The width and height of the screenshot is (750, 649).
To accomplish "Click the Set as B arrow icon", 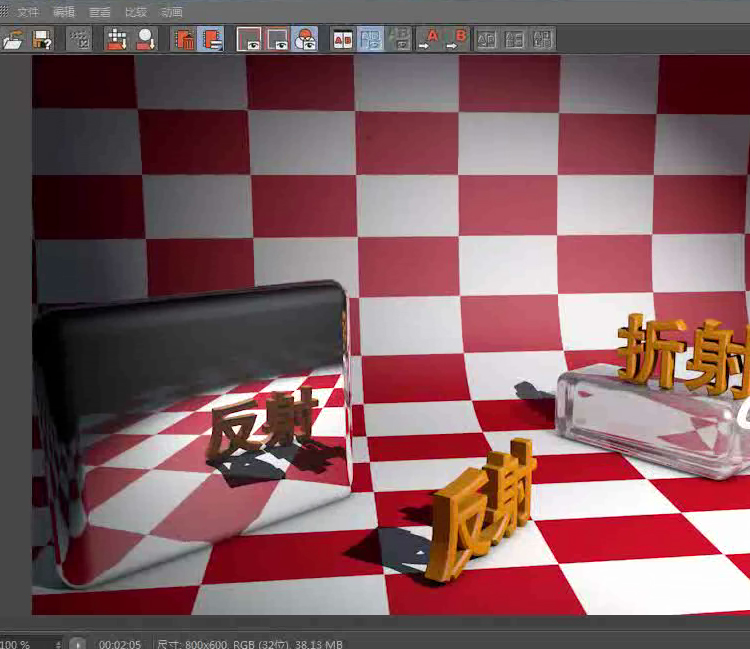I will [458, 39].
